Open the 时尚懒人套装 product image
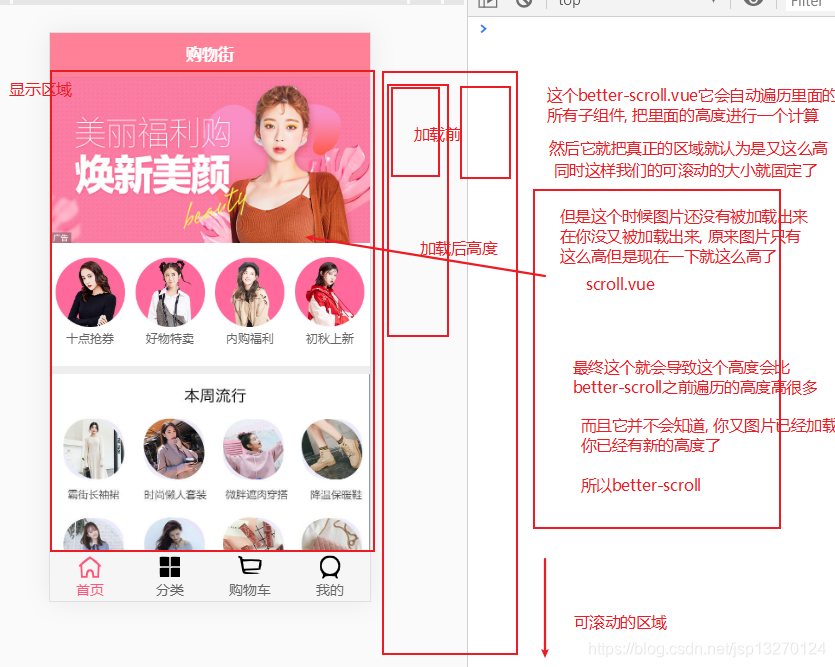The width and height of the screenshot is (835, 667). [174, 449]
